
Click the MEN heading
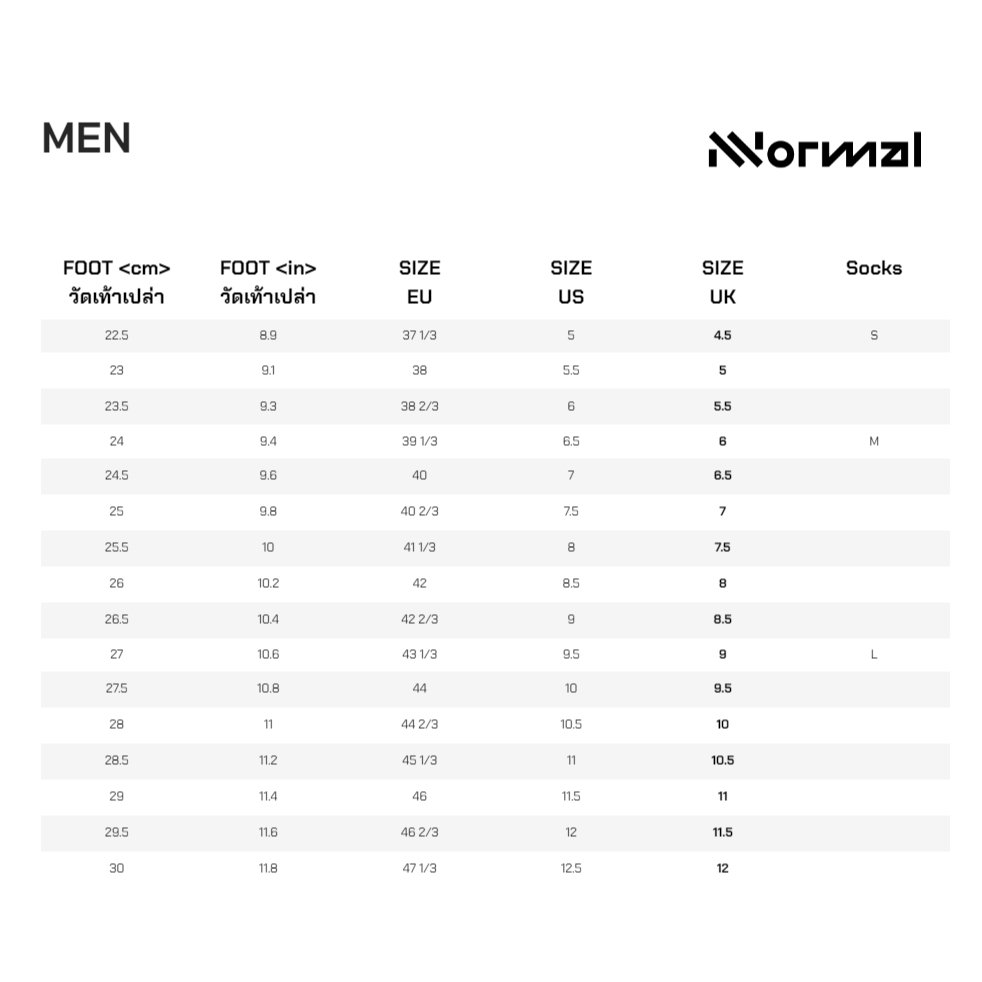(x=86, y=138)
